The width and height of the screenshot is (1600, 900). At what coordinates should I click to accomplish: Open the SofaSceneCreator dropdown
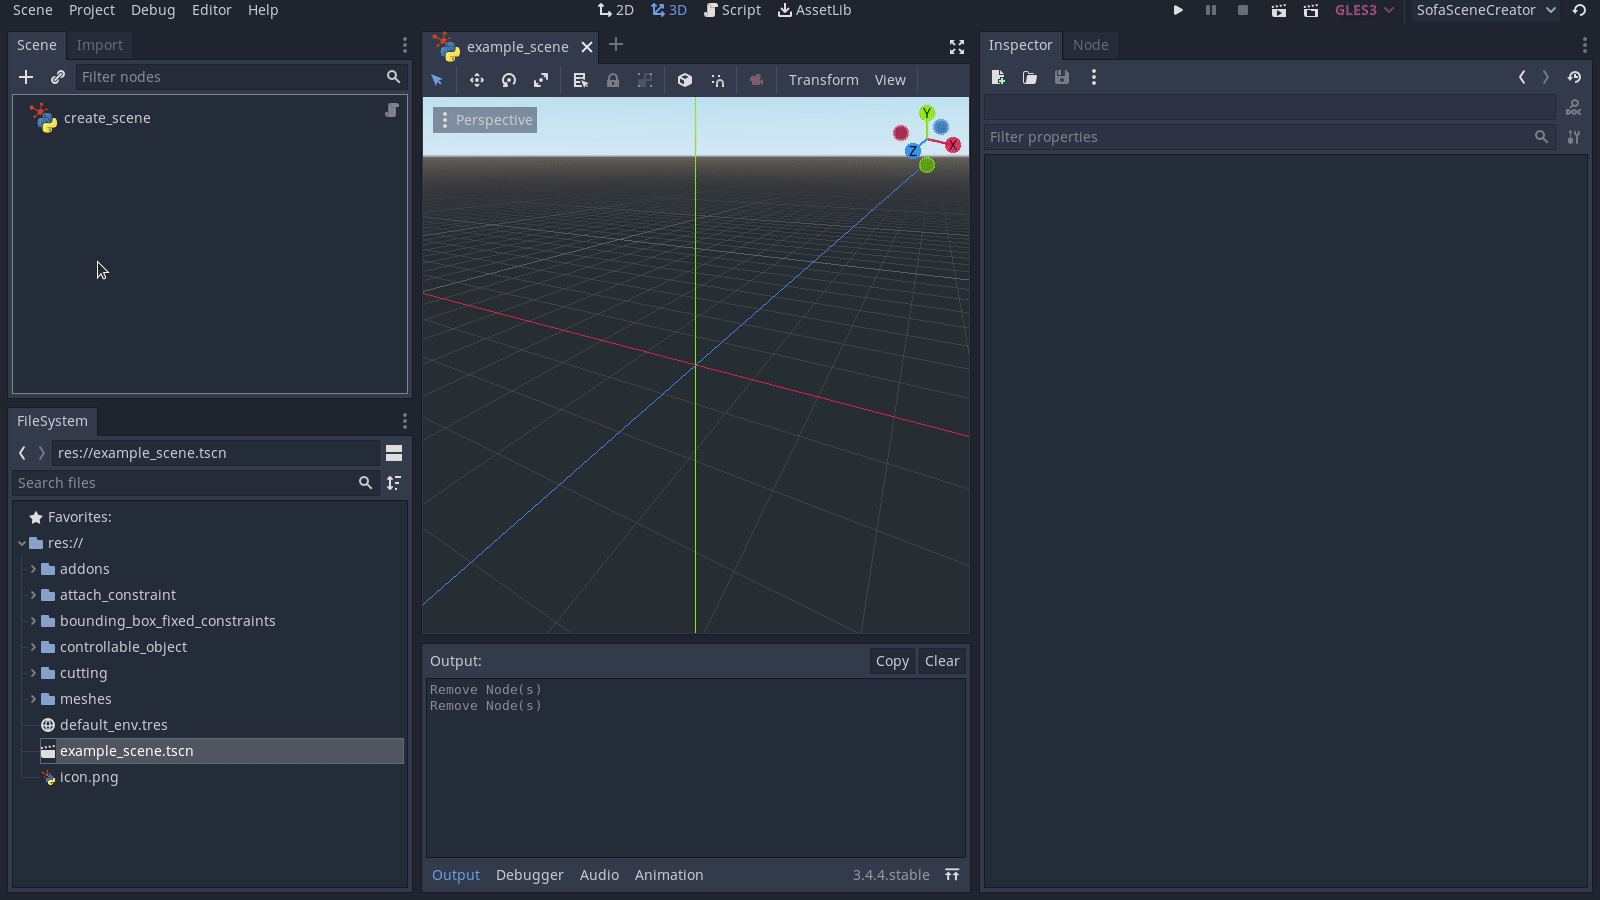(1486, 10)
